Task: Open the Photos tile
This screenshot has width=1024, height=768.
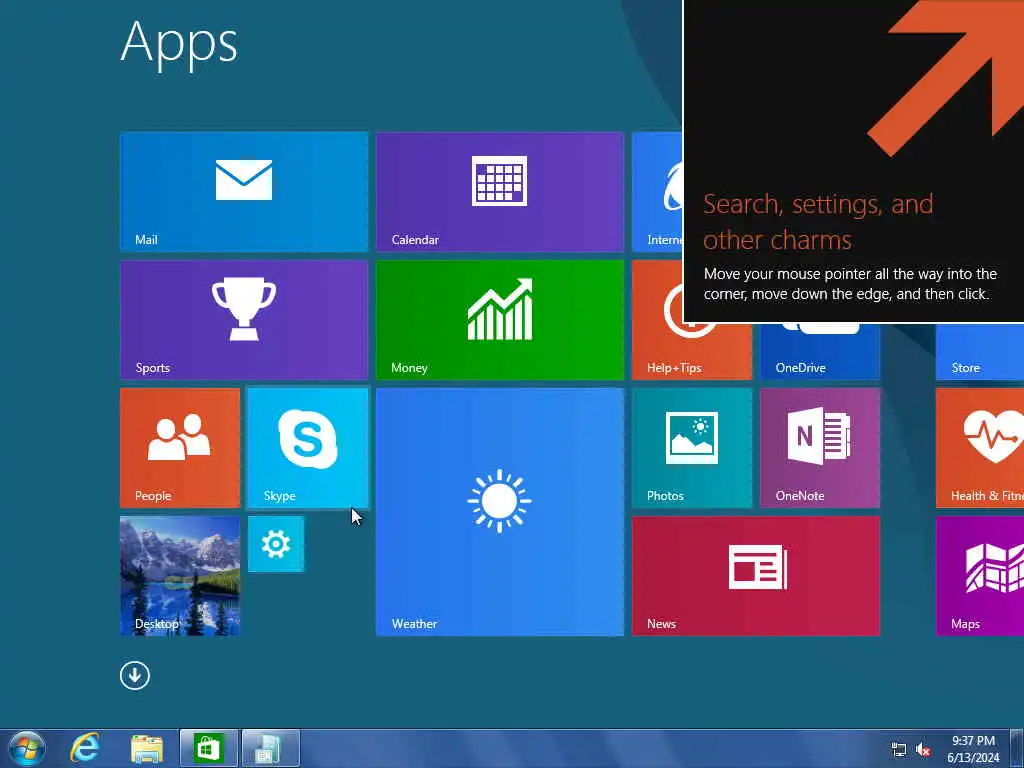Action: 692,447
